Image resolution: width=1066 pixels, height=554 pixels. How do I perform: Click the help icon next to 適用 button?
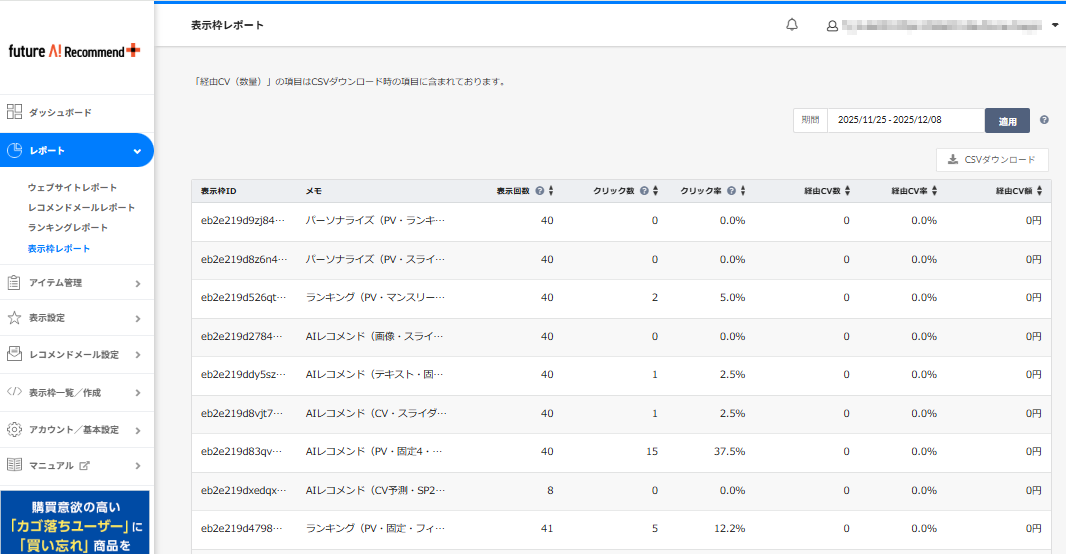tap(1044, 120)
